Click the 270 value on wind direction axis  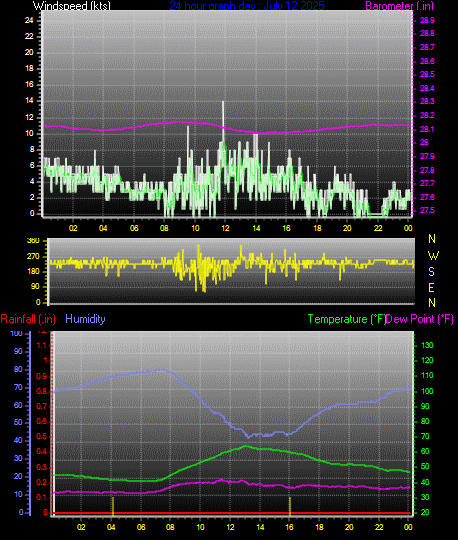(x=33, y=257)
